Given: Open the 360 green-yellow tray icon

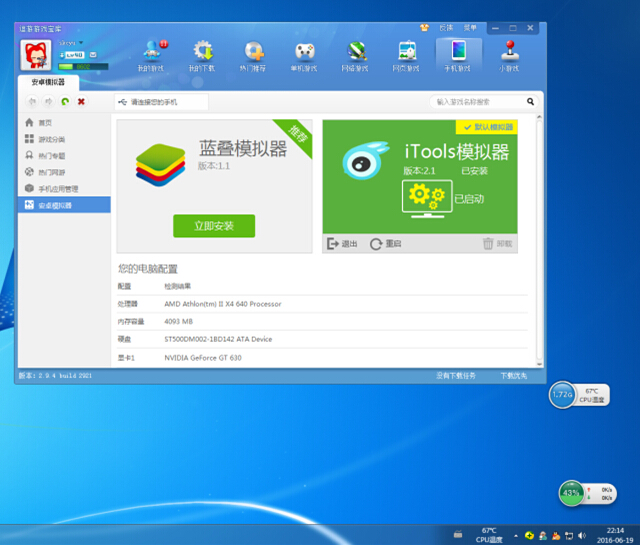Looking at the screenshot, I should [x=529, y=536].
